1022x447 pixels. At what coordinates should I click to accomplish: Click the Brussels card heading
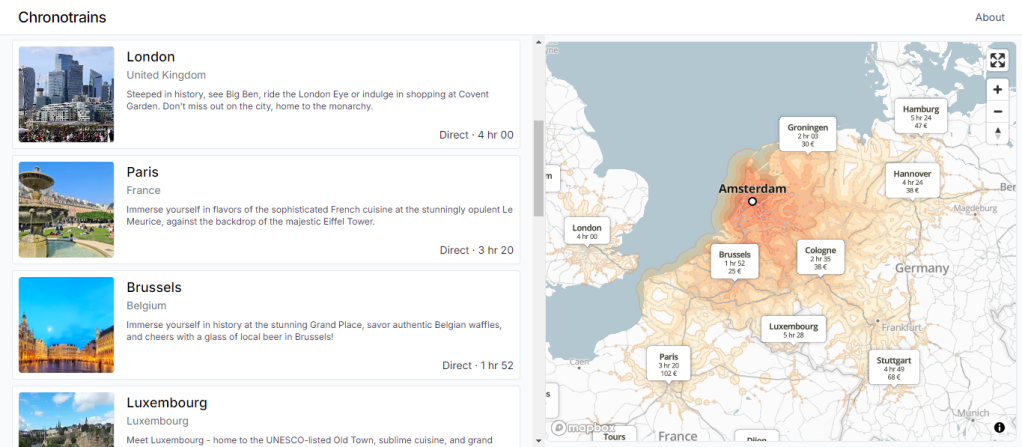154,287
